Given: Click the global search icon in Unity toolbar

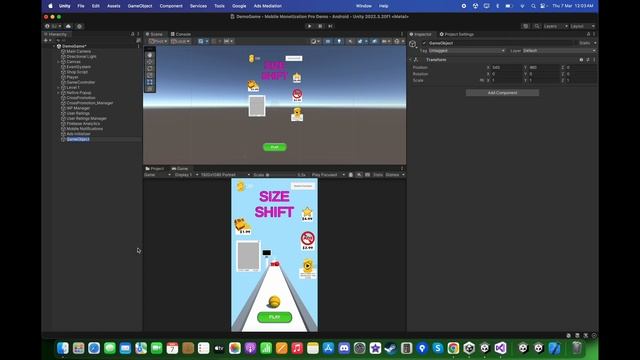Looking at the screenshot, I should [x=537, y=26].
